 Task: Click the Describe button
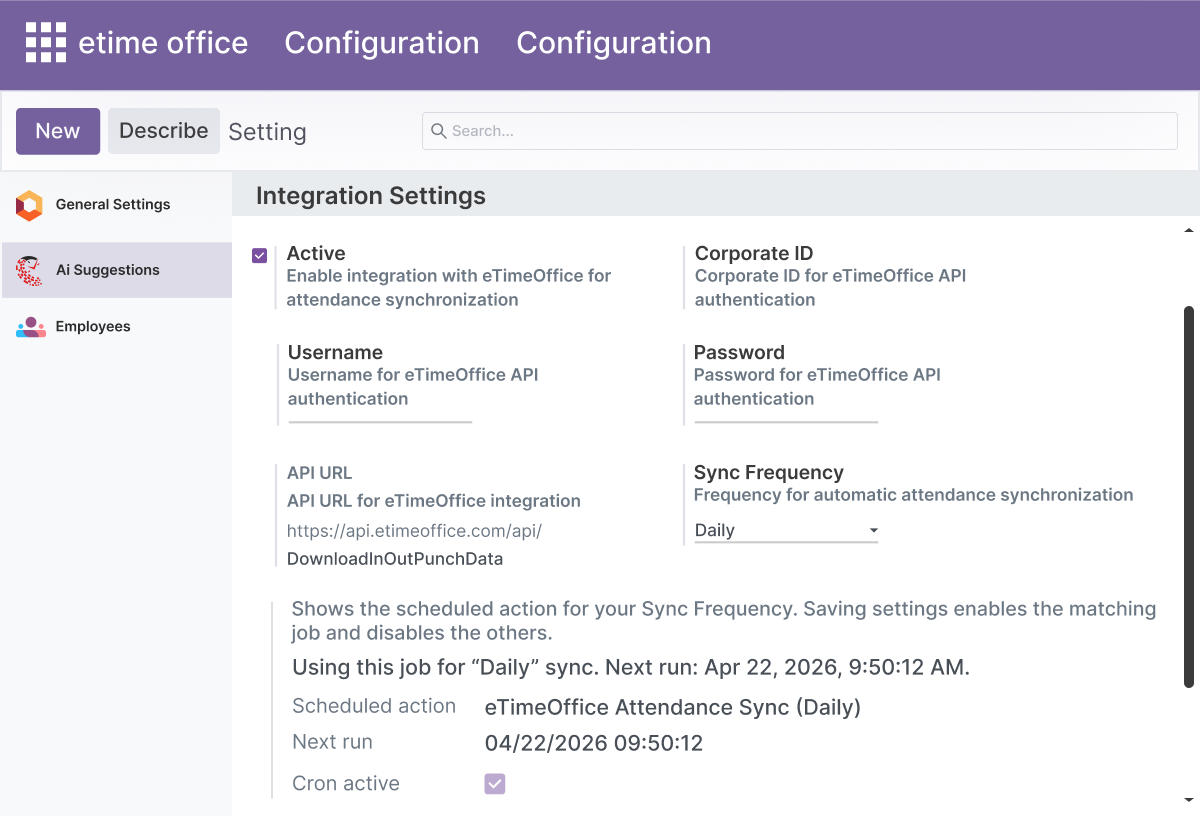(164, 131)
